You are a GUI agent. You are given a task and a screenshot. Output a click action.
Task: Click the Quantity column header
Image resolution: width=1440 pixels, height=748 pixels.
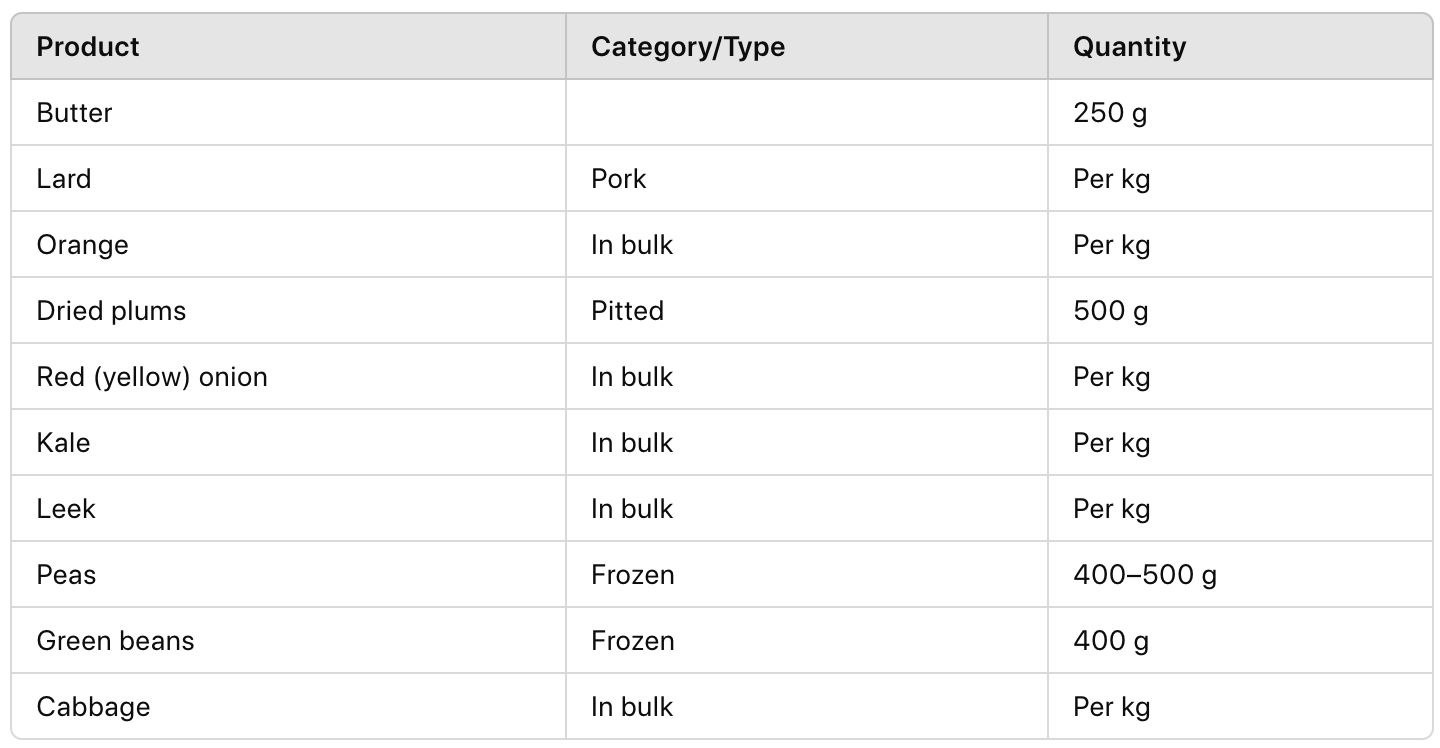click(1129, 47)
